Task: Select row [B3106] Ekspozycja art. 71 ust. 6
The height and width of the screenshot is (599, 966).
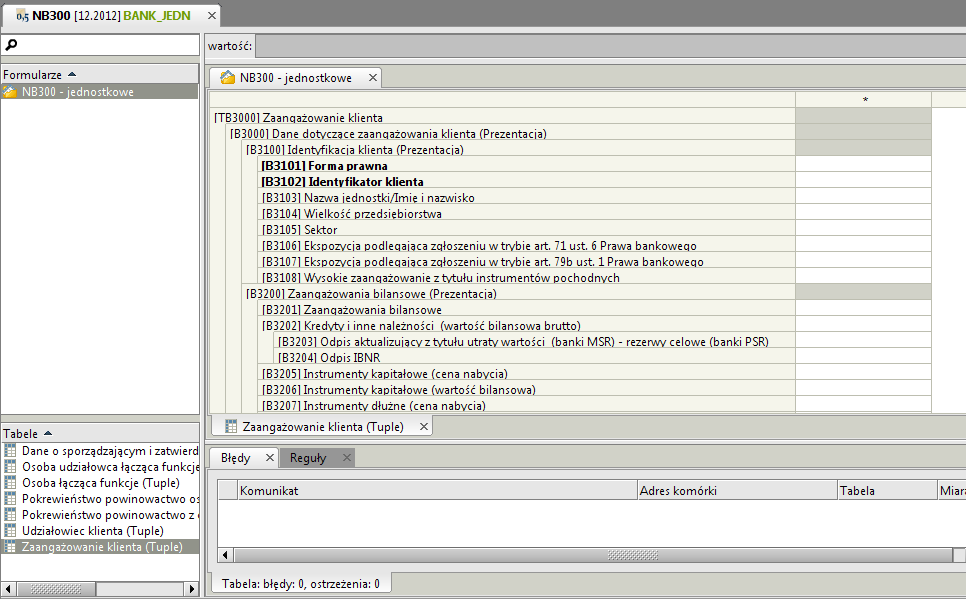Action: click(527, 246)
